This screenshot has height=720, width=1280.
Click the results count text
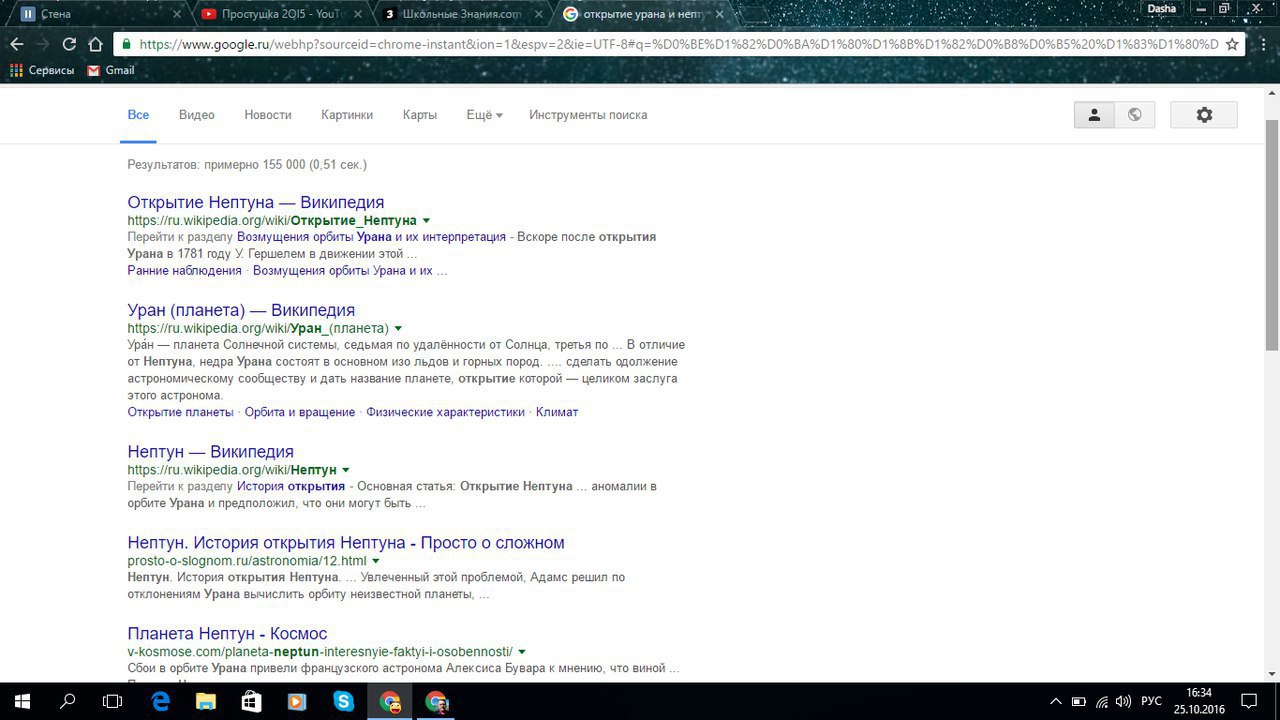247,164
